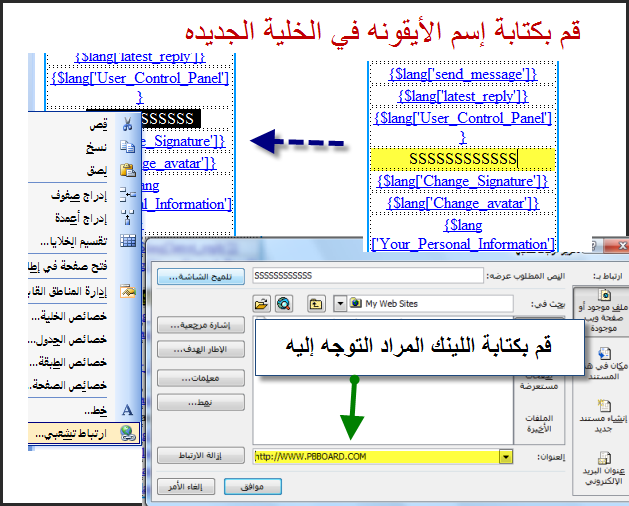The width and height of the screenshot is (629, 506).
Task: Click the ScreenTip (تلميح الشاشة) button
Action: tap(192, 275)
